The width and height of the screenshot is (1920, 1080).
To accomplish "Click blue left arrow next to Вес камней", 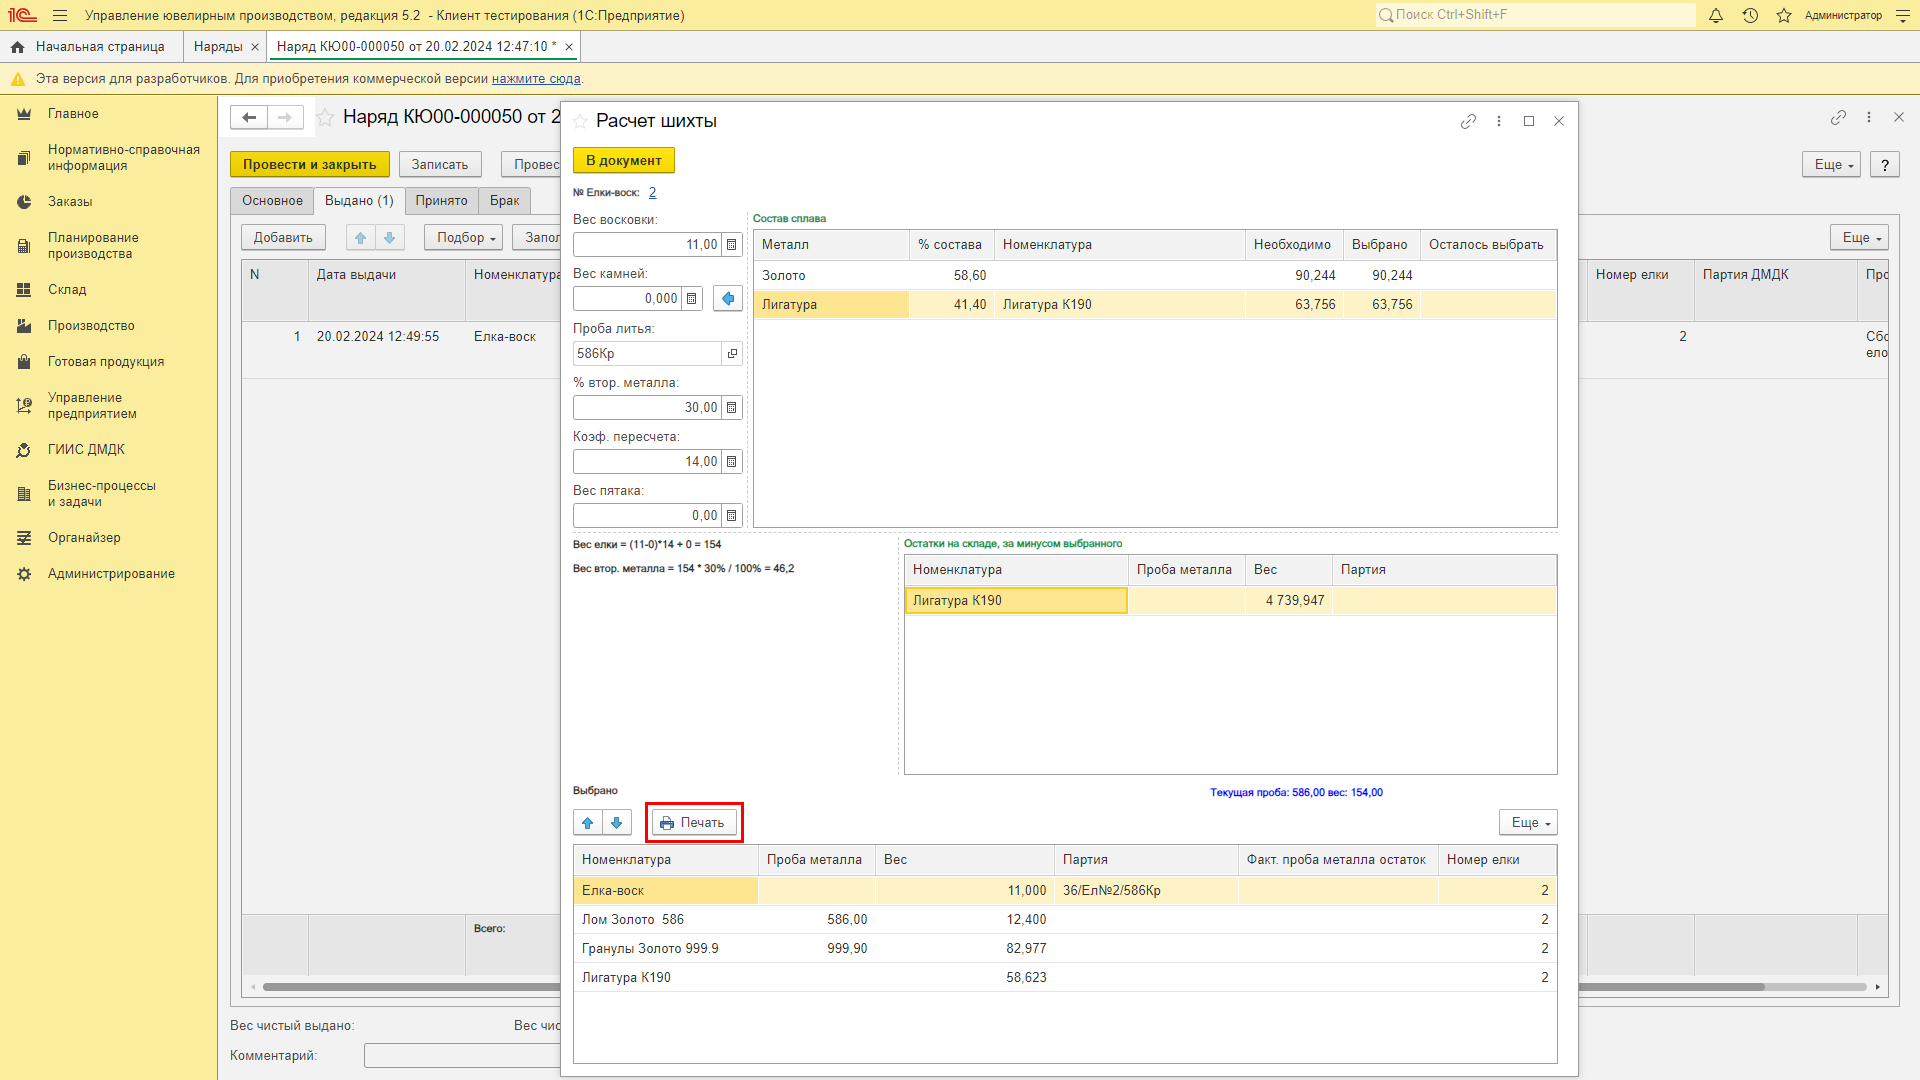I will (728, 298).
